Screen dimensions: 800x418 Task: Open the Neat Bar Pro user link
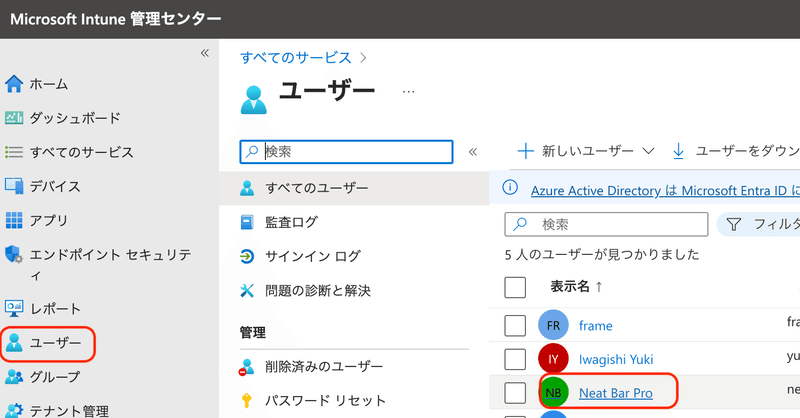(x=616, y=393)
